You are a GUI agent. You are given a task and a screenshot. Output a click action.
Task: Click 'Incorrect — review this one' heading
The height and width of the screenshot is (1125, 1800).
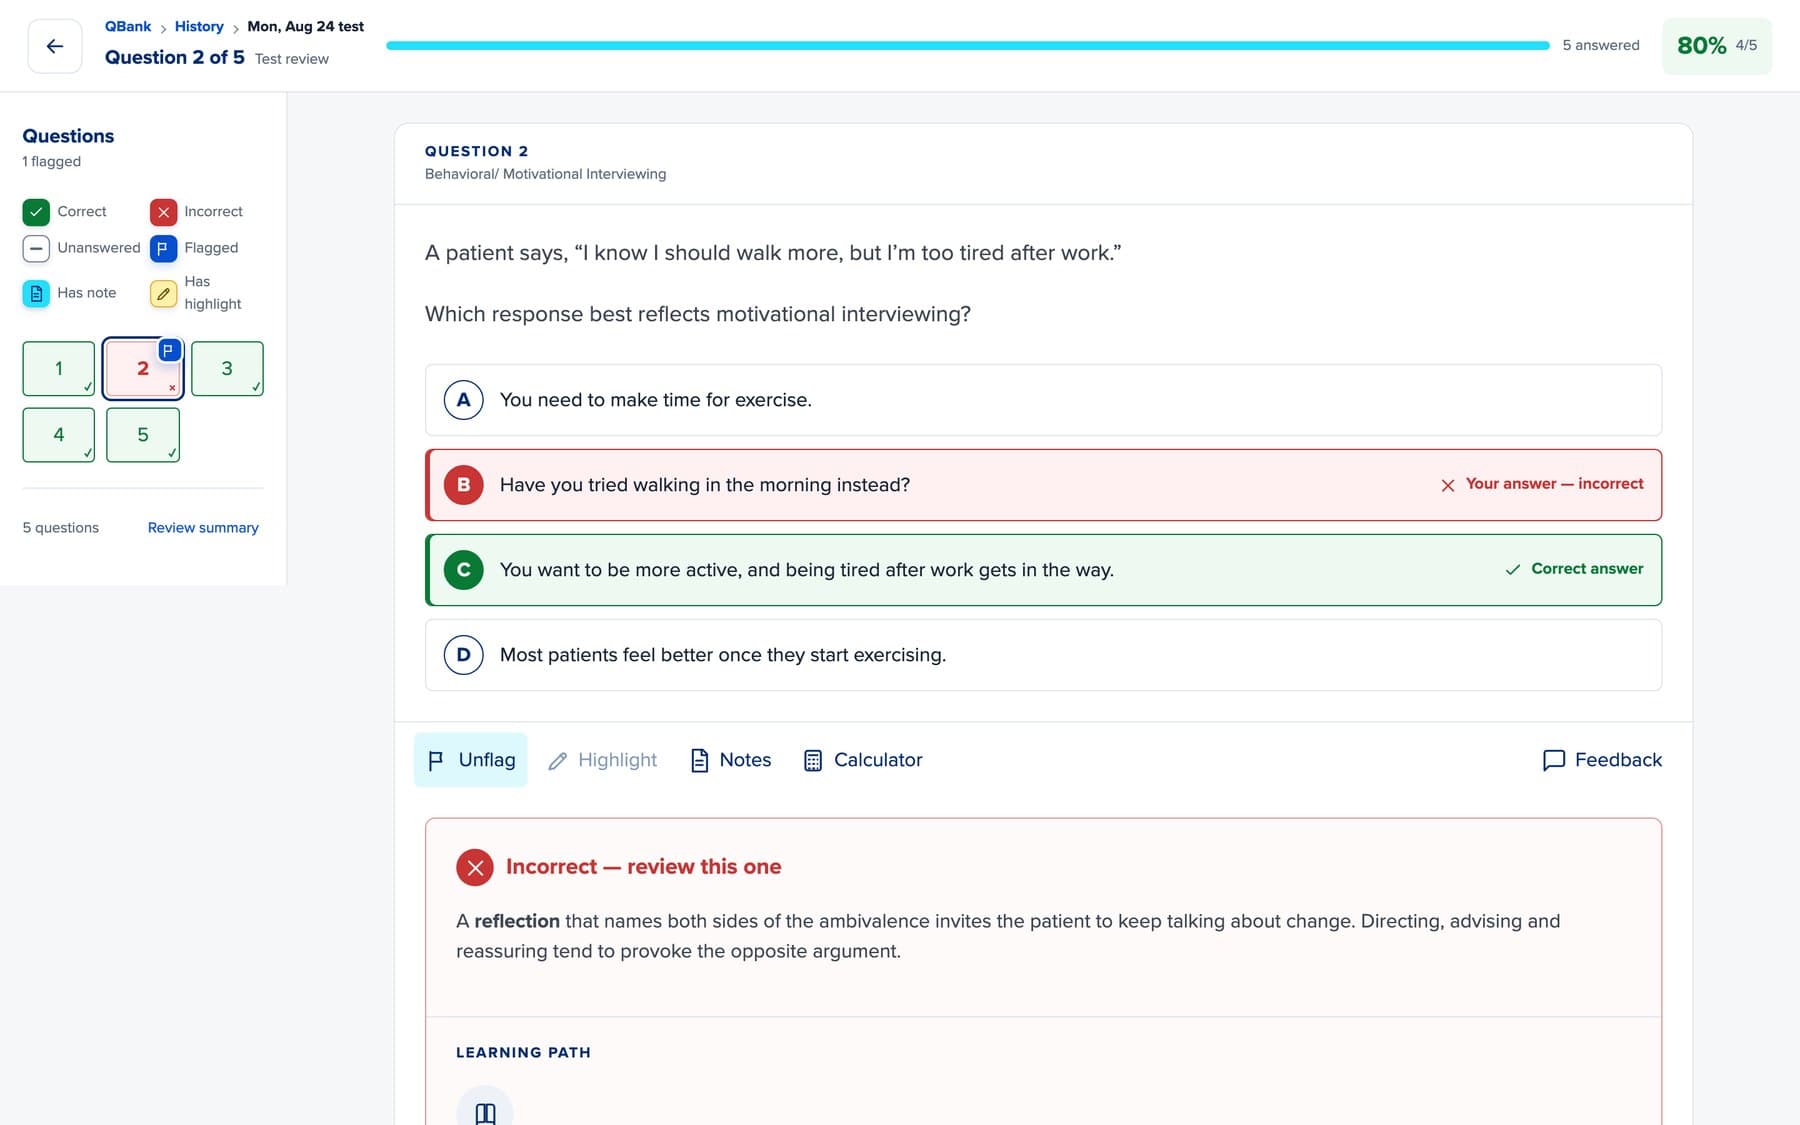(x=644, y=867)
